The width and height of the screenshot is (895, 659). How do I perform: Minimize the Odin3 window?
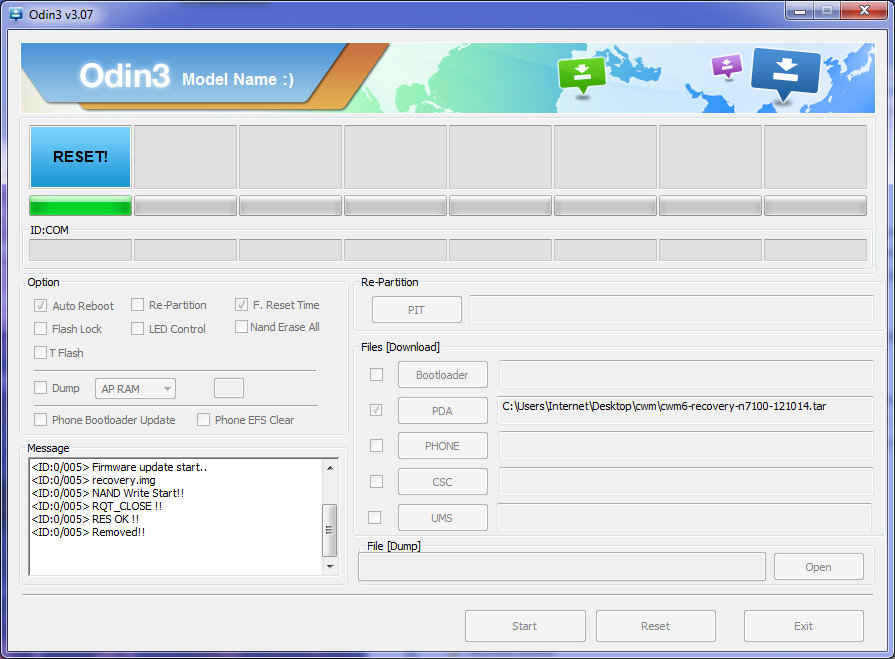point(800,11)
